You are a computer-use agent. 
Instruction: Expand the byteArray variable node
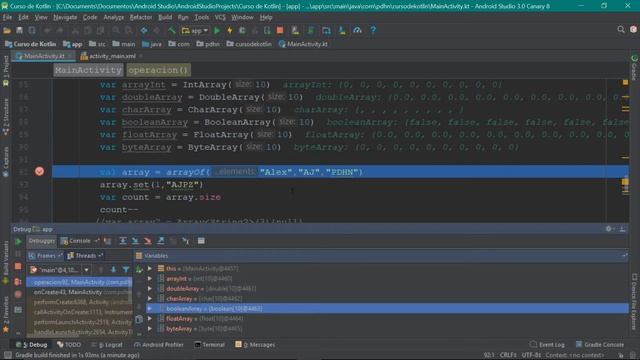tap(150, 329)
